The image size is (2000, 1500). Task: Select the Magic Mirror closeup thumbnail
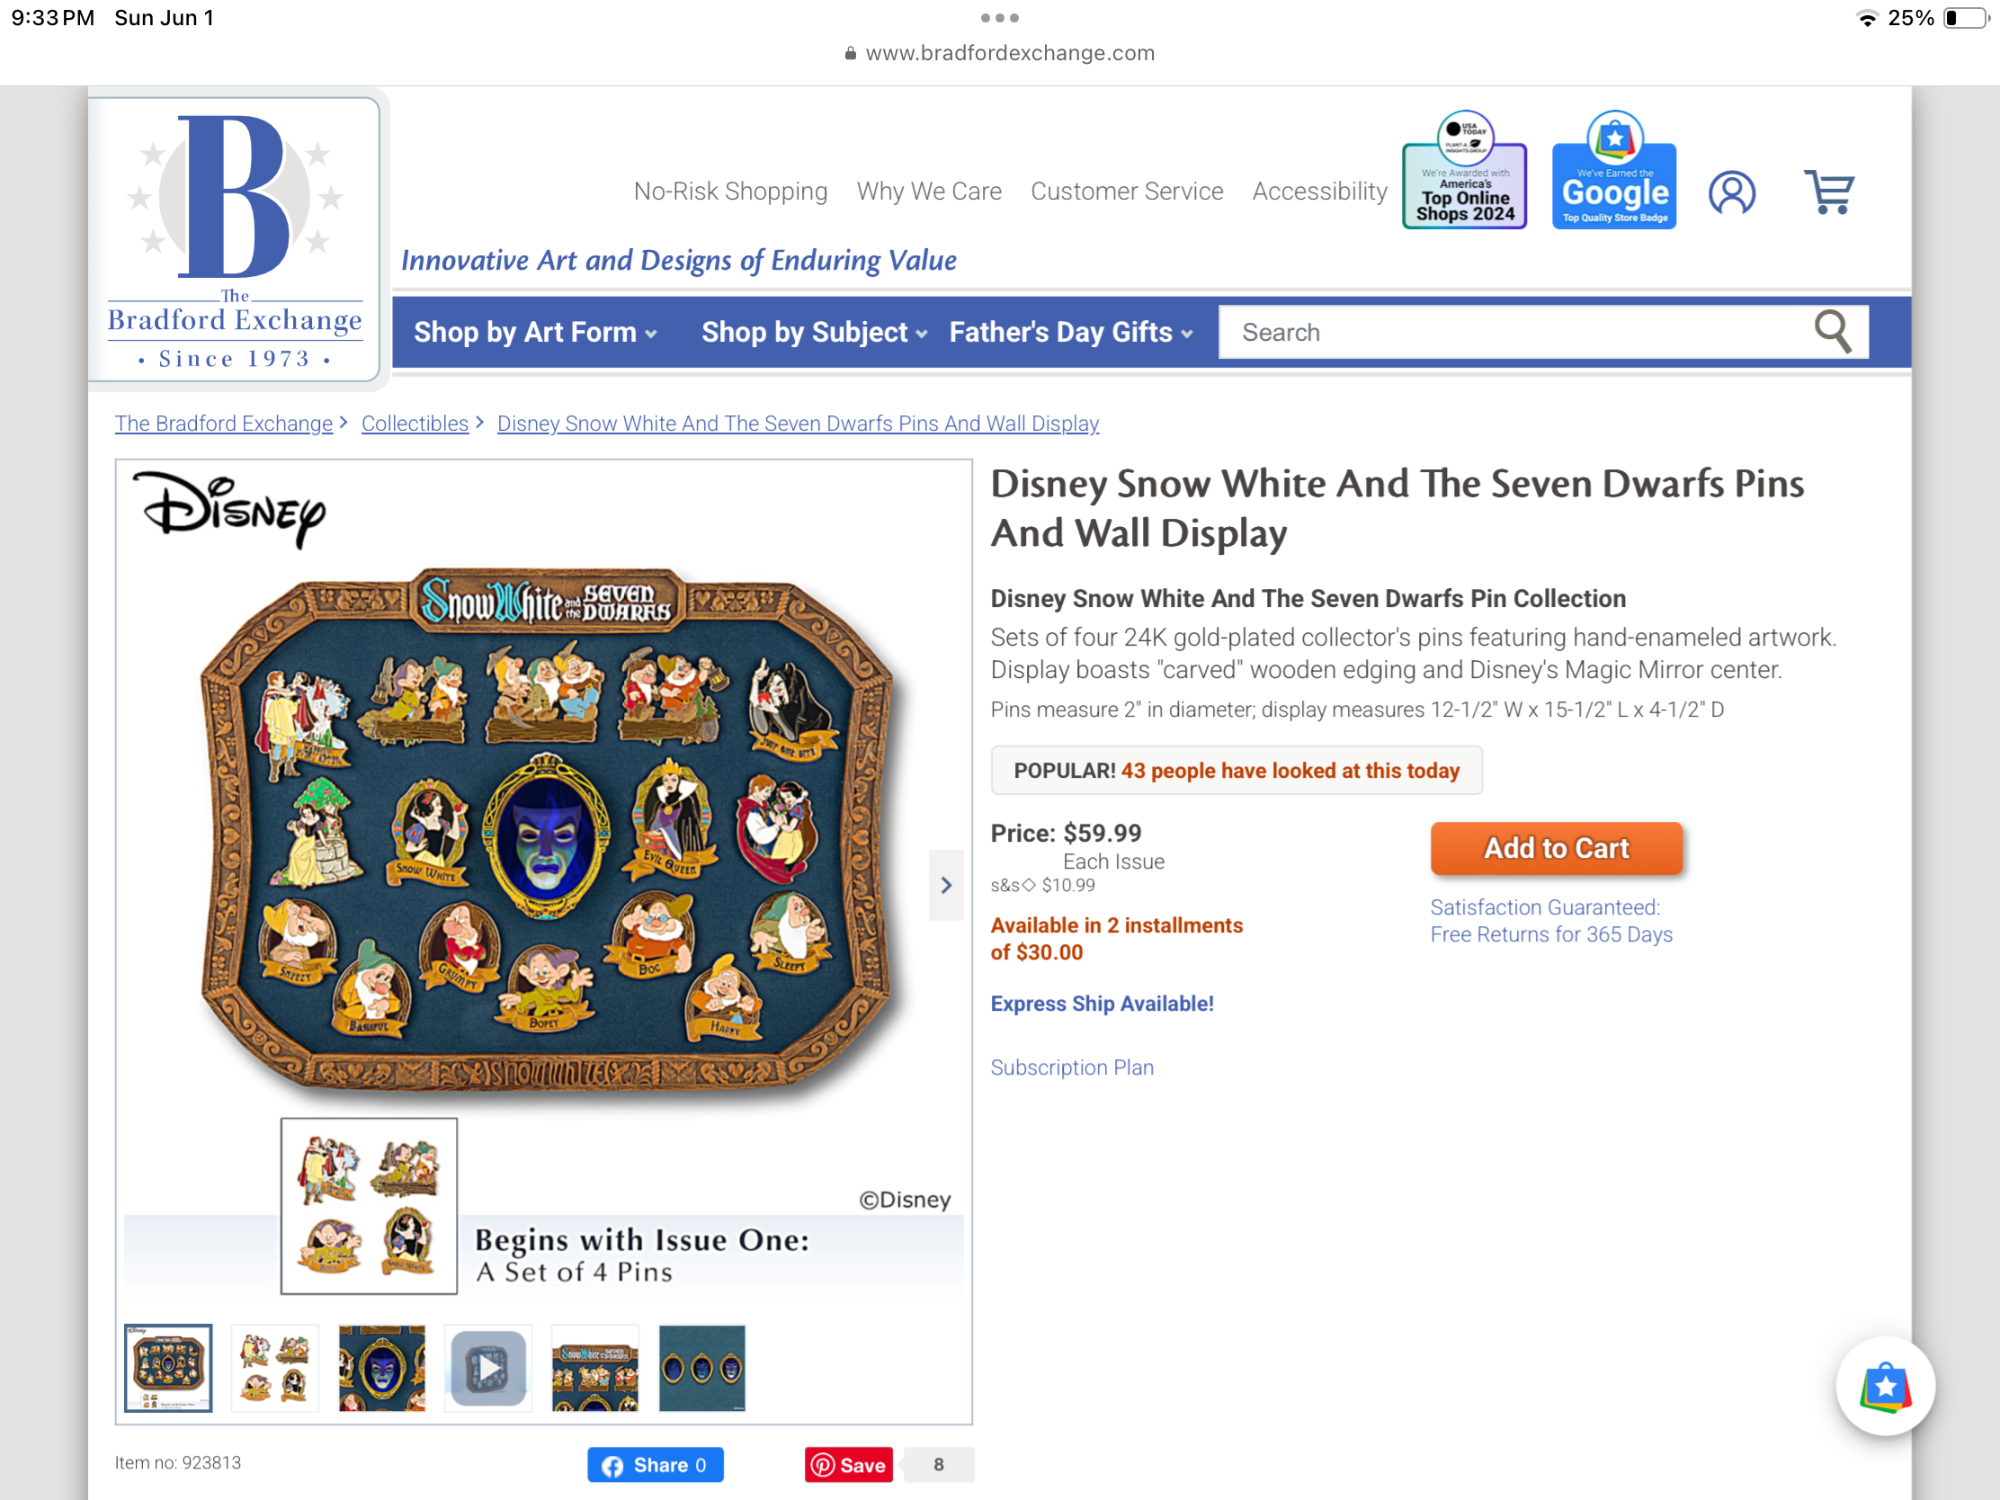coord(381,1367)
